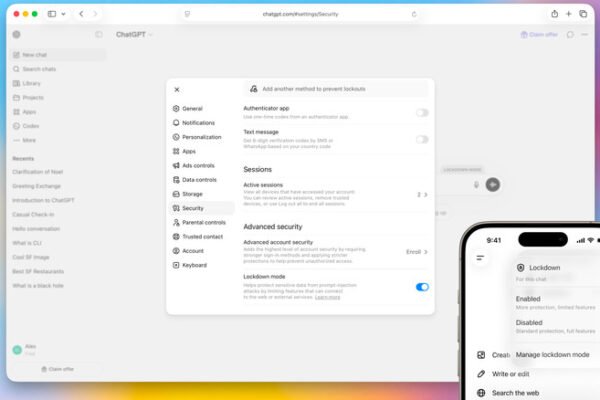Click Claim offer at sidebar bottom

click(x=57, y=369)
